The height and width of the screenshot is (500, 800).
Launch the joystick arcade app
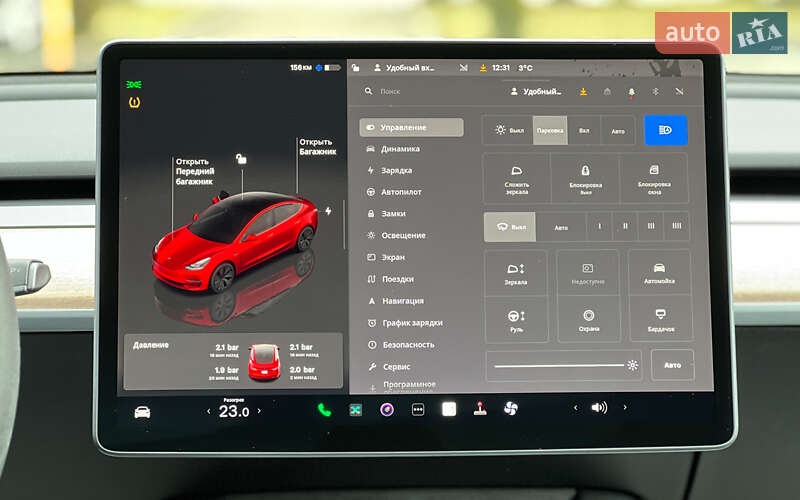(x=480, y=408)
